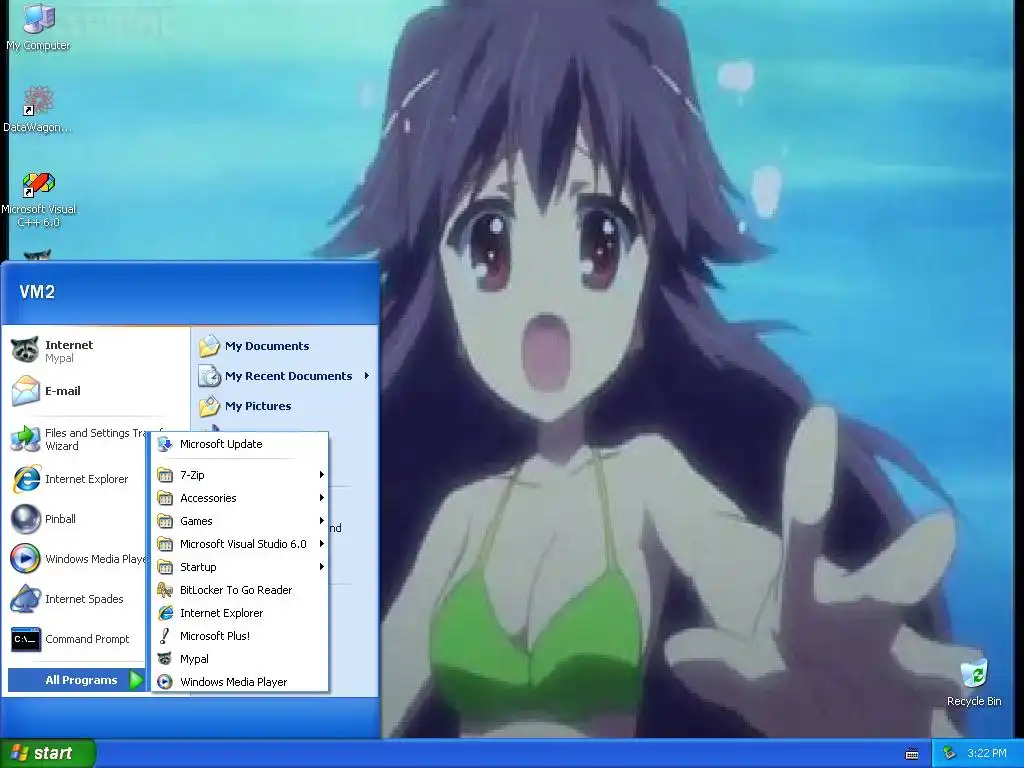1024x768 pixels.
Task: Click the Mypal raccoon icon next to Internet
Action: [x=25, y=351]
